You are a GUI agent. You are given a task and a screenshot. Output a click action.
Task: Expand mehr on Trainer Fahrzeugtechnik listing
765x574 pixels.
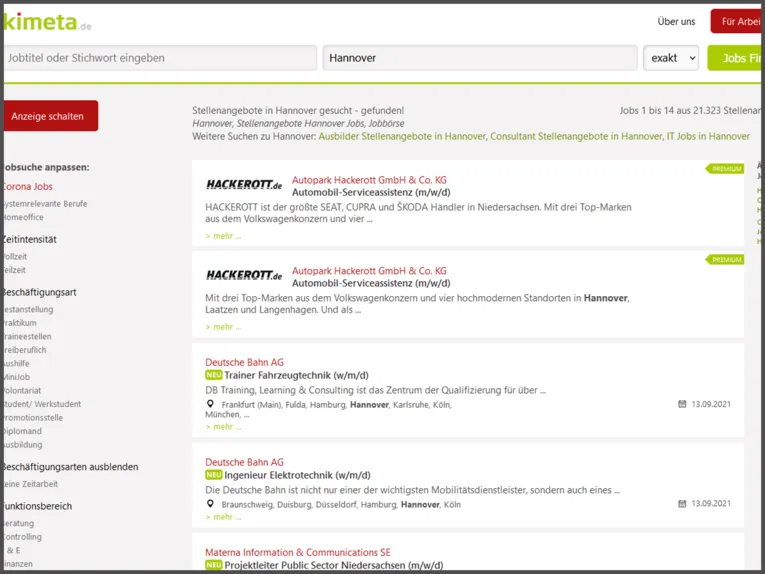(223, 427)
